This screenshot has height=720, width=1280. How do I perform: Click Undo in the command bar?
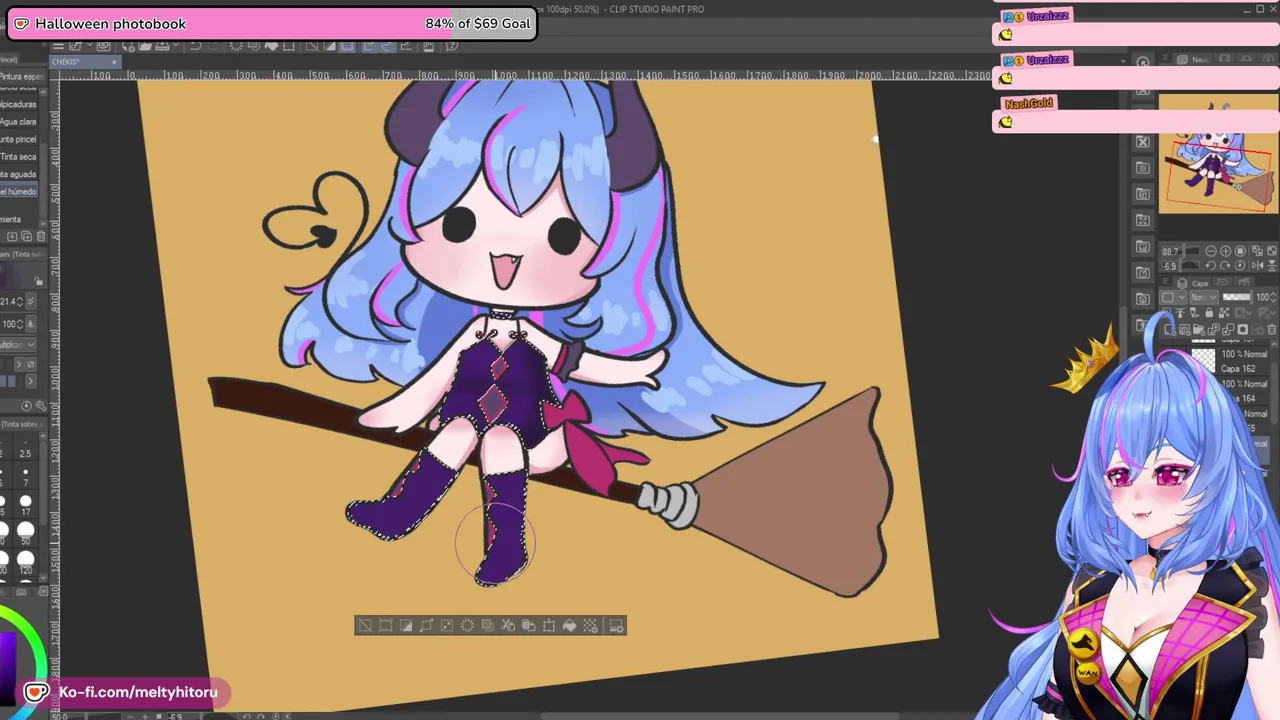point(195,46)
